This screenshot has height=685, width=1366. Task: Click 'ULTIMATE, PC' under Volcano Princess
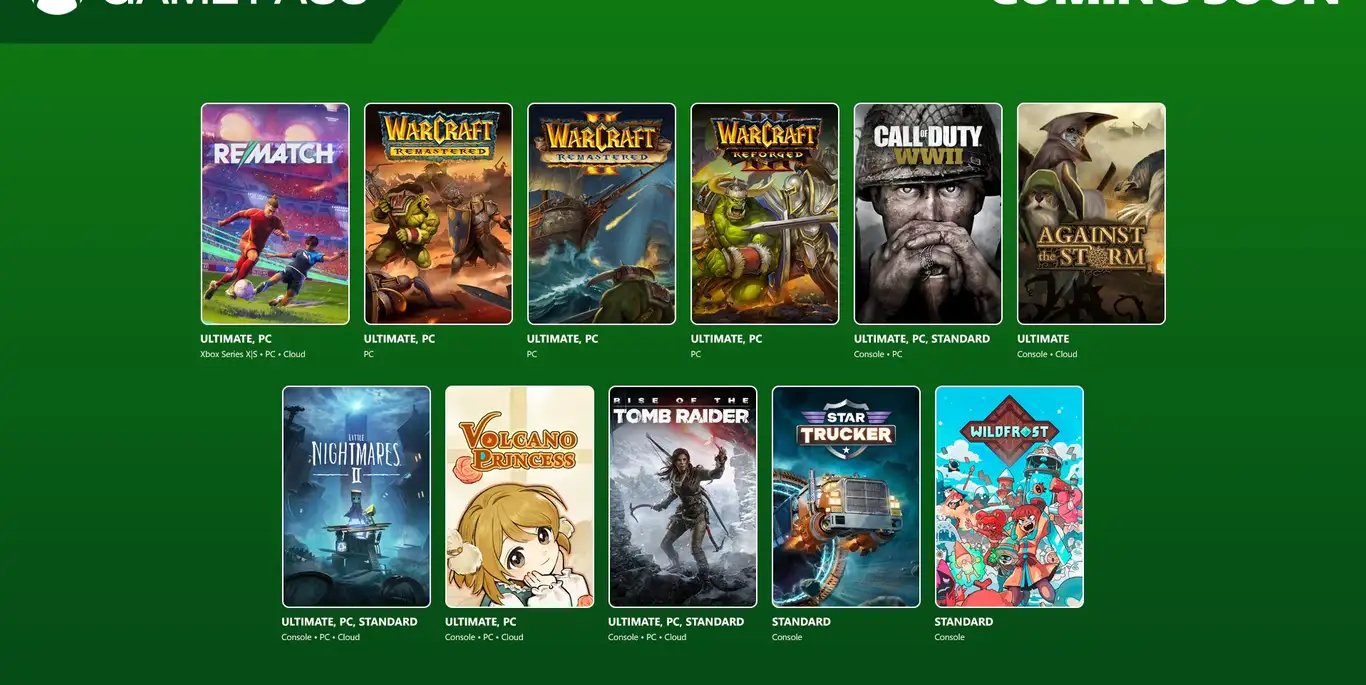coord(481,622)
